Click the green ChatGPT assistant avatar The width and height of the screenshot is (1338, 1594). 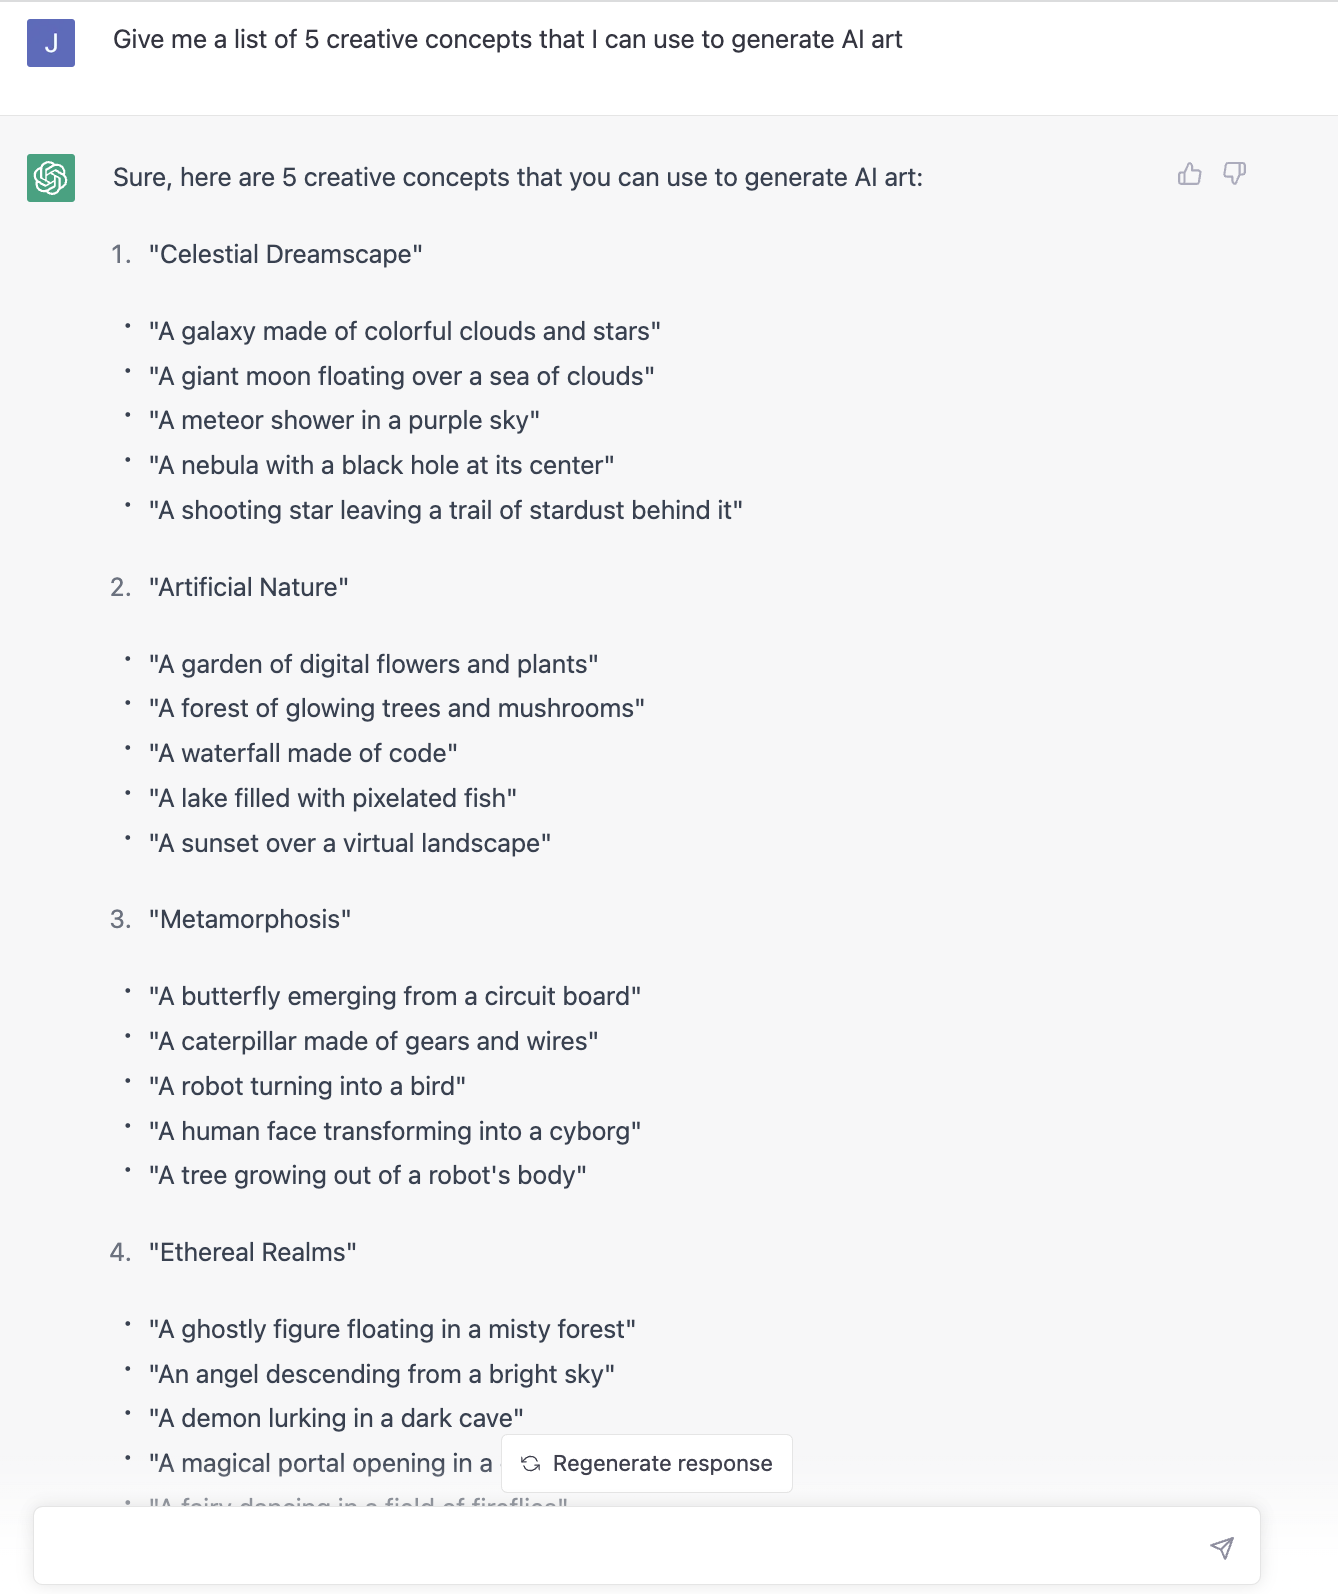50,178
